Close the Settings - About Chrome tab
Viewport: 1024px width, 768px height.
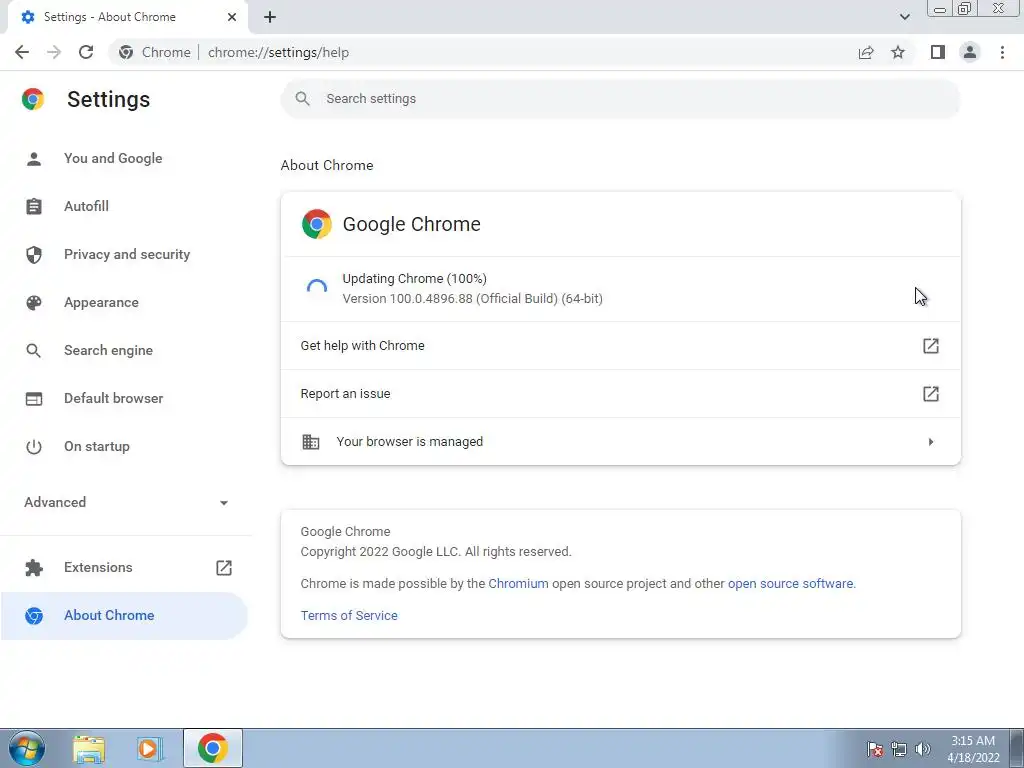pyautogui.click(x=232, y=17)
